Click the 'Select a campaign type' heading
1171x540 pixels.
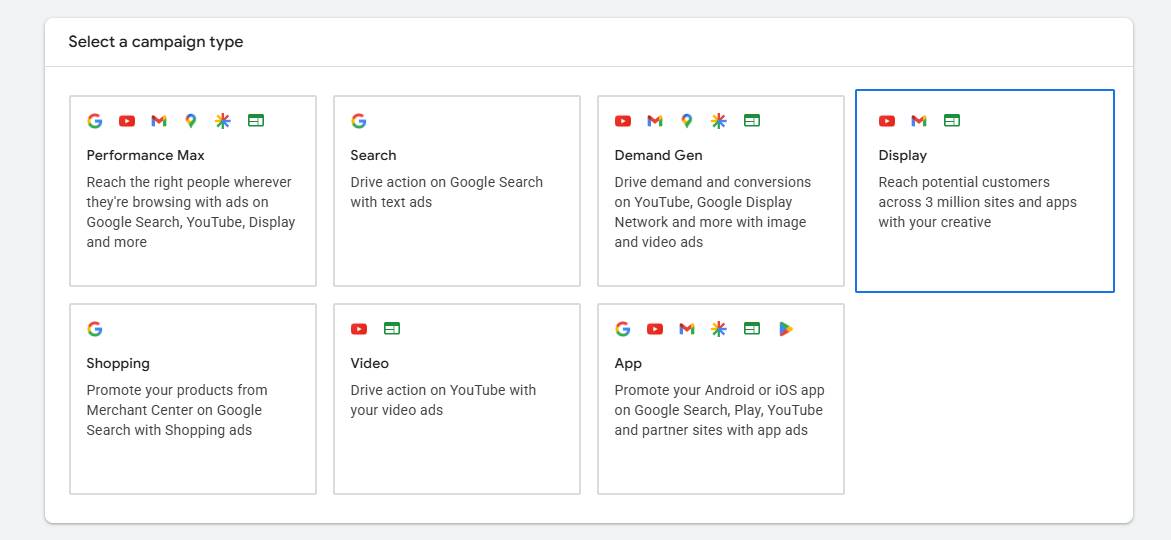pyautogui.click(x=156, y=42)
